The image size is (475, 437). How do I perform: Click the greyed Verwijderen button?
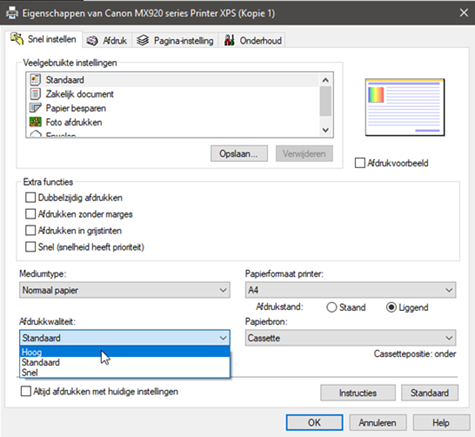click(x=304, y=154)
